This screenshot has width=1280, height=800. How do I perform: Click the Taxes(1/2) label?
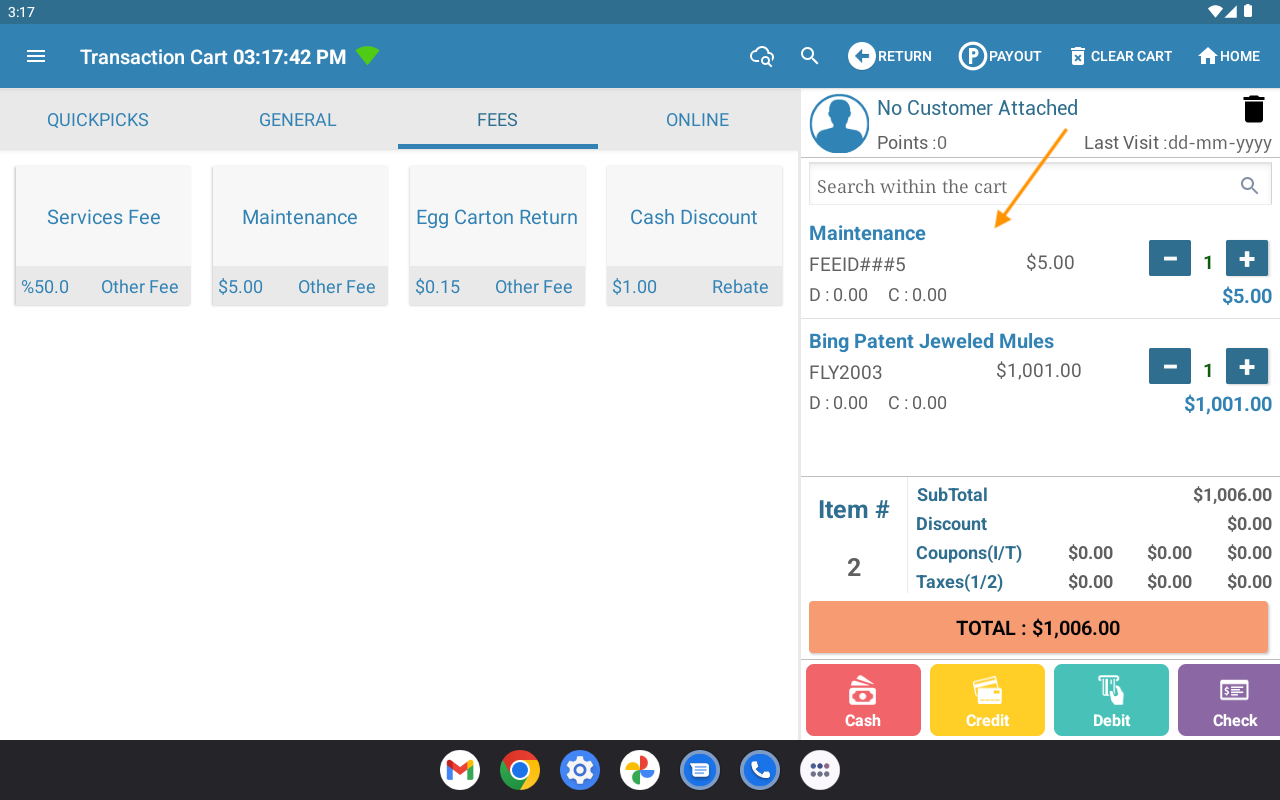coord(959,582)
